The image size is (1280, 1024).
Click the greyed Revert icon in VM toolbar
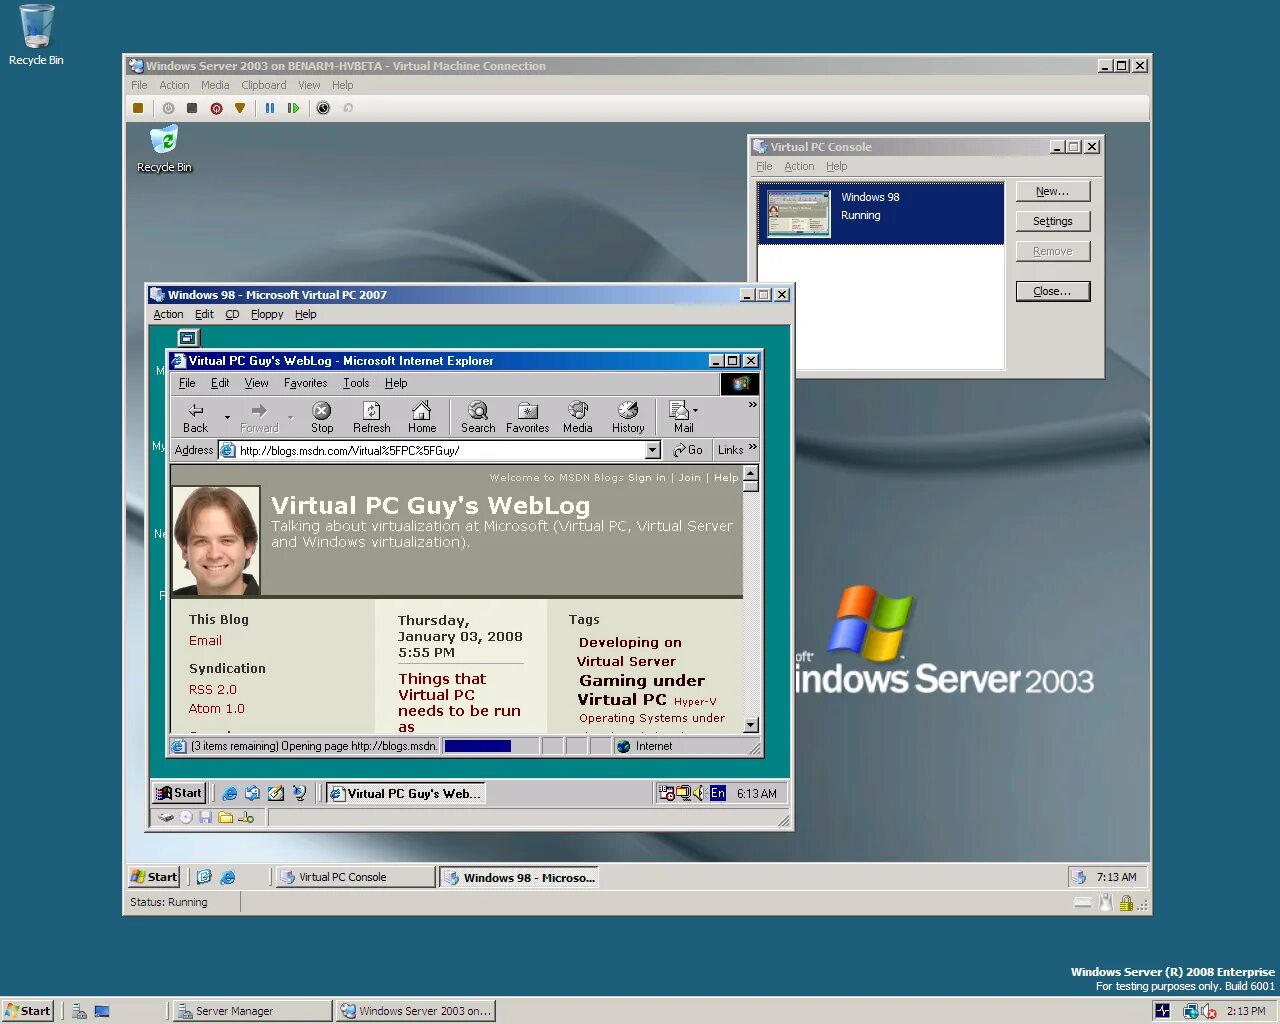point(348,108)
